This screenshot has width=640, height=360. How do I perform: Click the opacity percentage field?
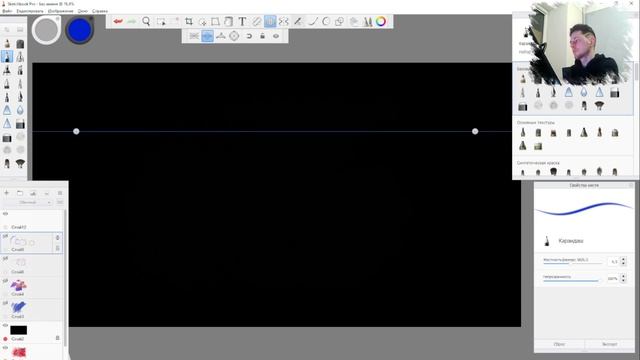point(613,279)
